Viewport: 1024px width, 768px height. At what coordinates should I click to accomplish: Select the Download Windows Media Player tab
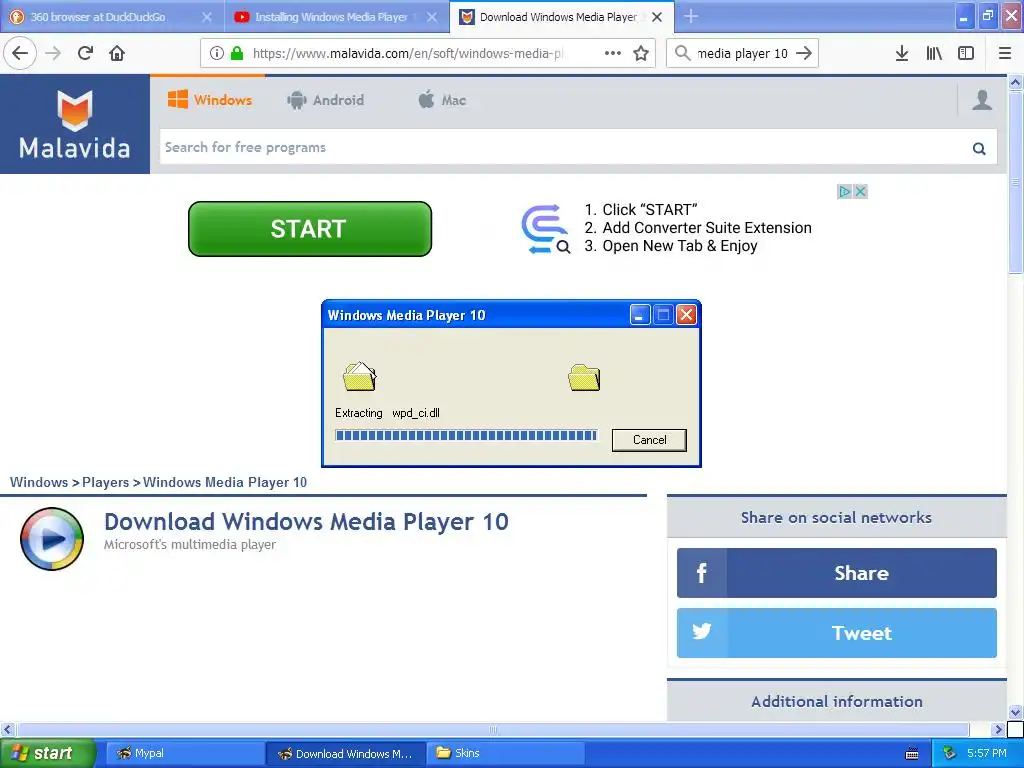pyautogui.click(x=558, y=17)
